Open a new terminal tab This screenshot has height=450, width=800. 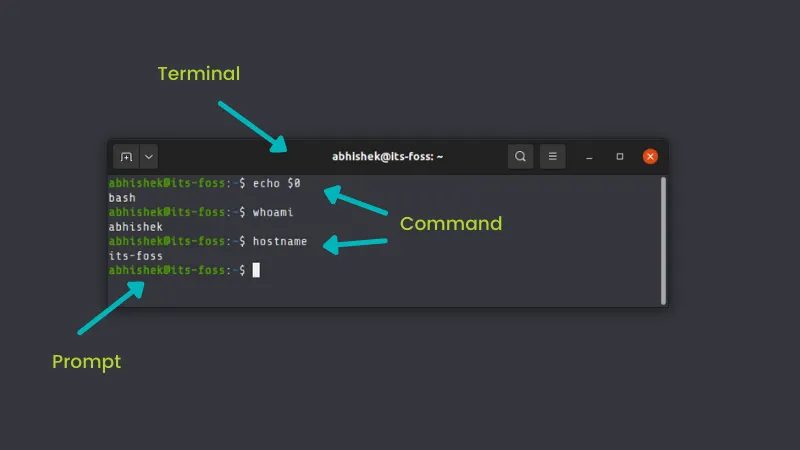coord(126,157)
